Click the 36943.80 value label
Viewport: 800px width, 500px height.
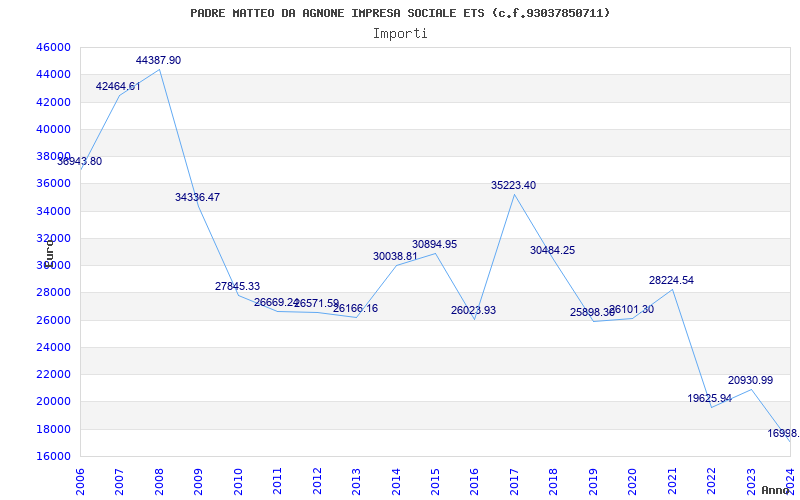click(80, 162)
